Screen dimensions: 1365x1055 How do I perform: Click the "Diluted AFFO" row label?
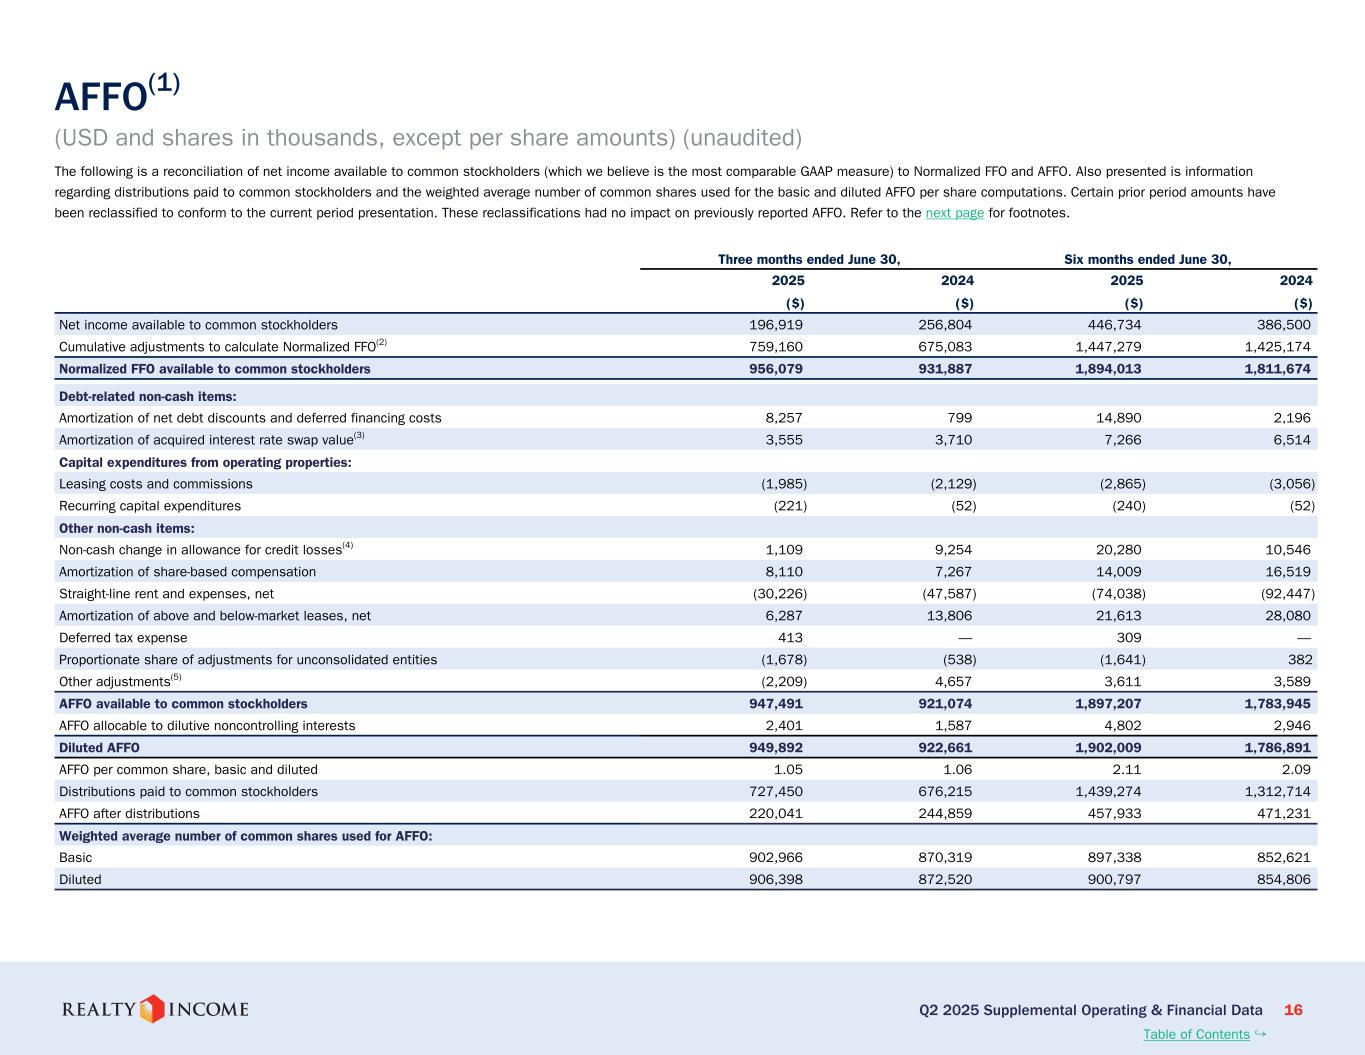pos(99,748)
